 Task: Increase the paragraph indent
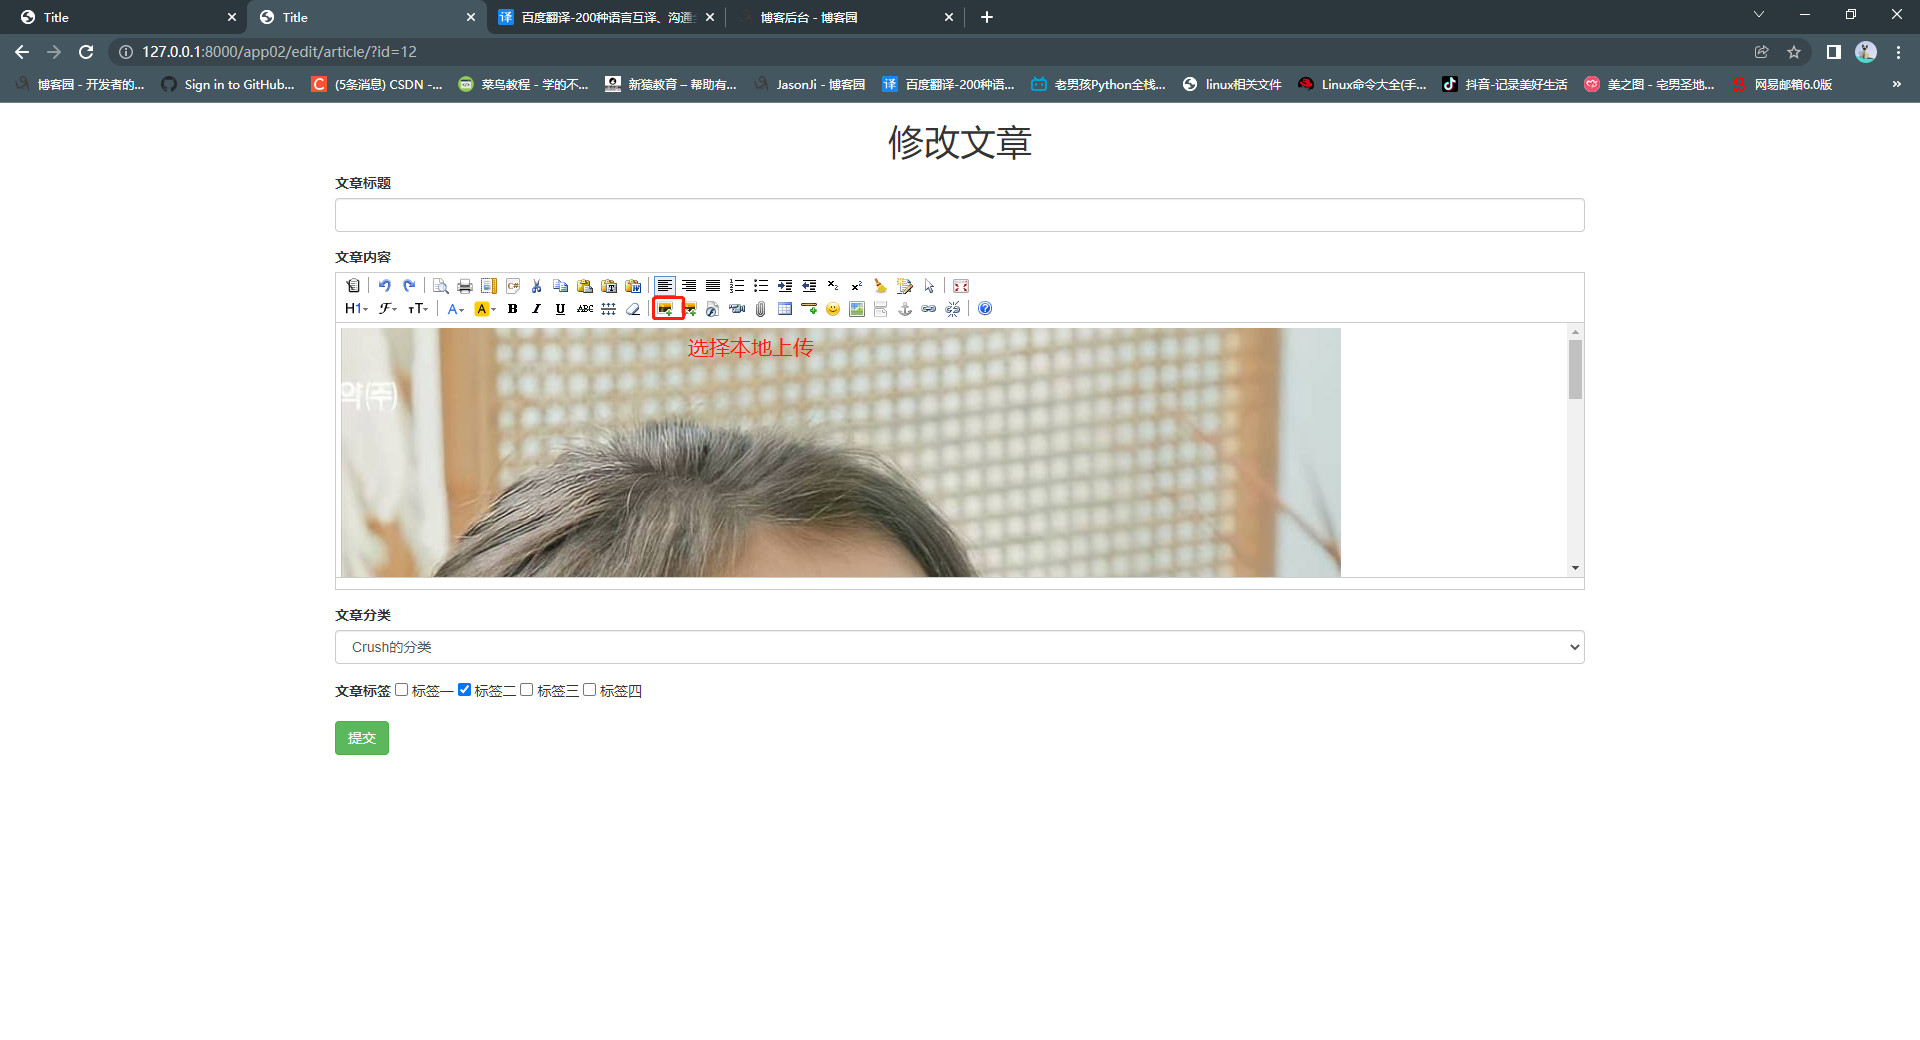[x=784, y=286]
